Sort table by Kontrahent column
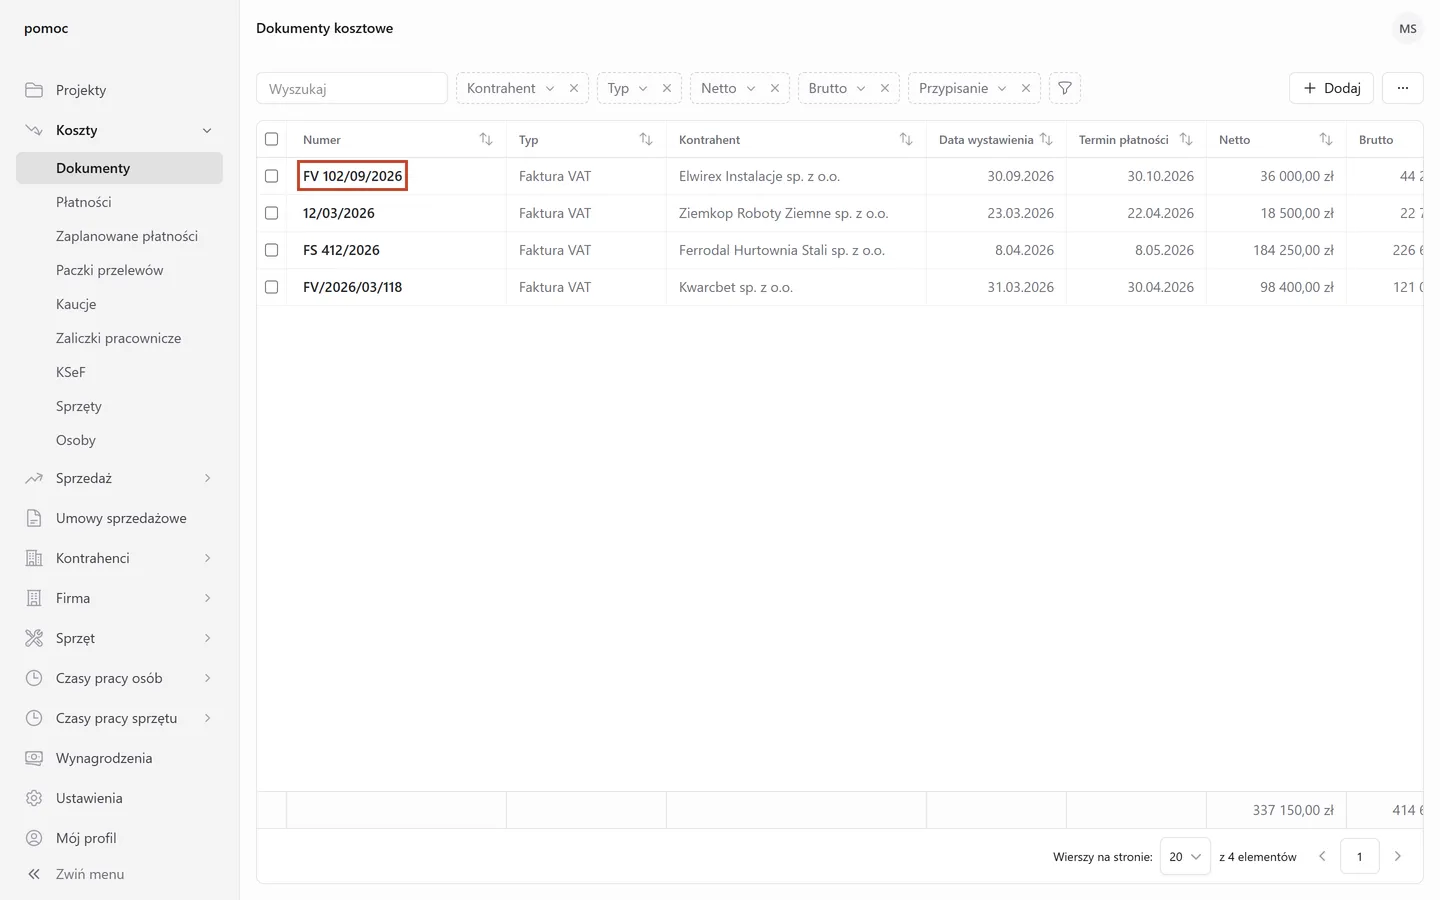Viewport: 1440px width, 900px height. 906,139
